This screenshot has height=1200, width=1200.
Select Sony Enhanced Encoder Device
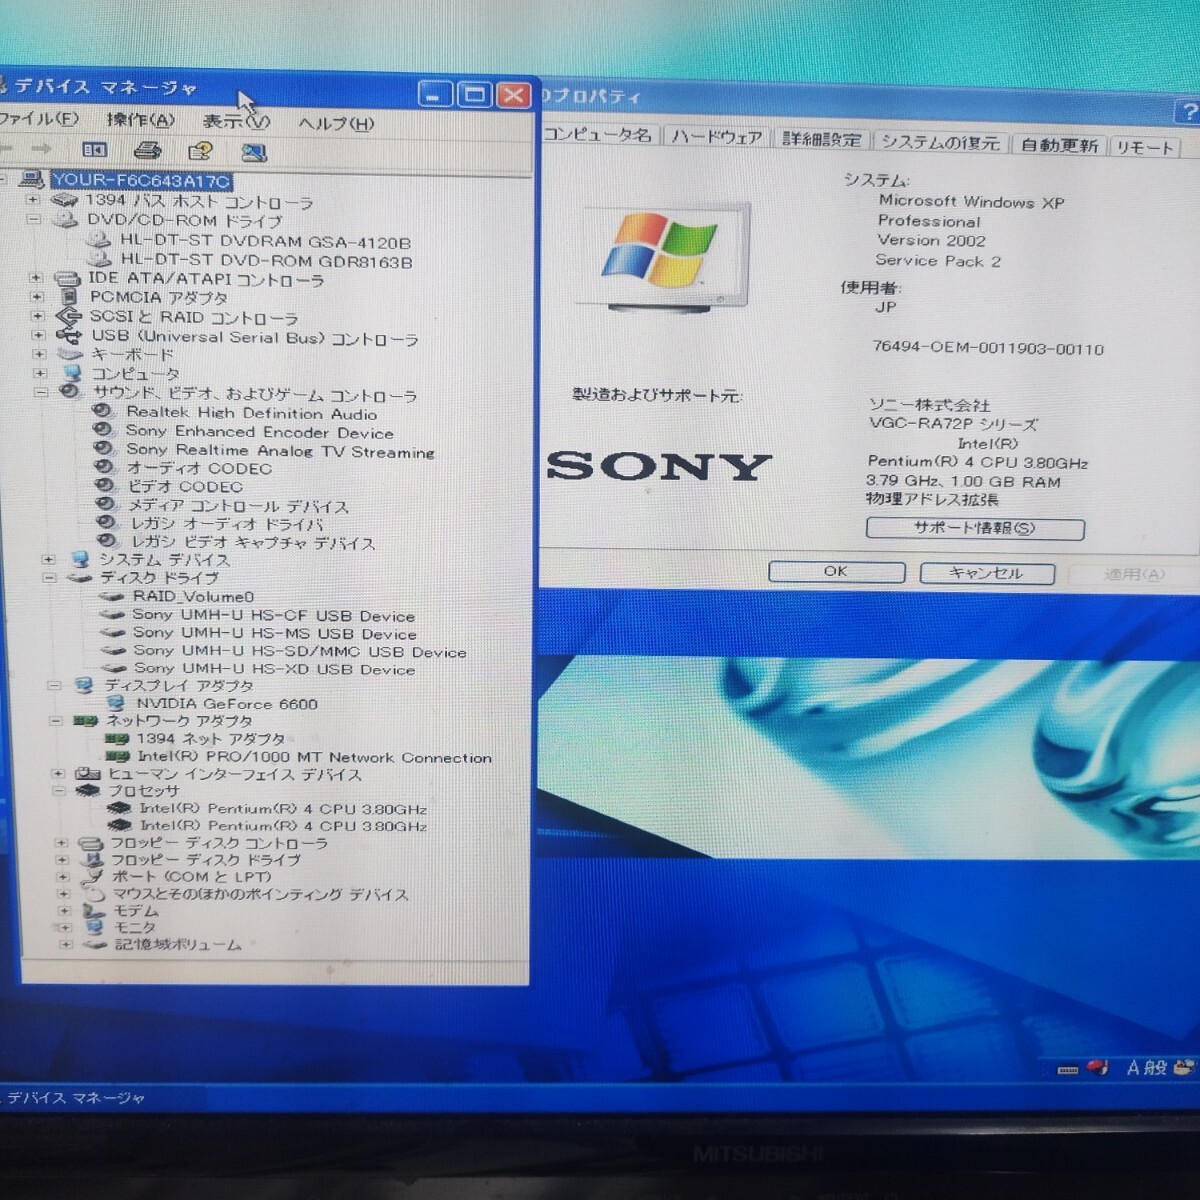click(260, 432)
